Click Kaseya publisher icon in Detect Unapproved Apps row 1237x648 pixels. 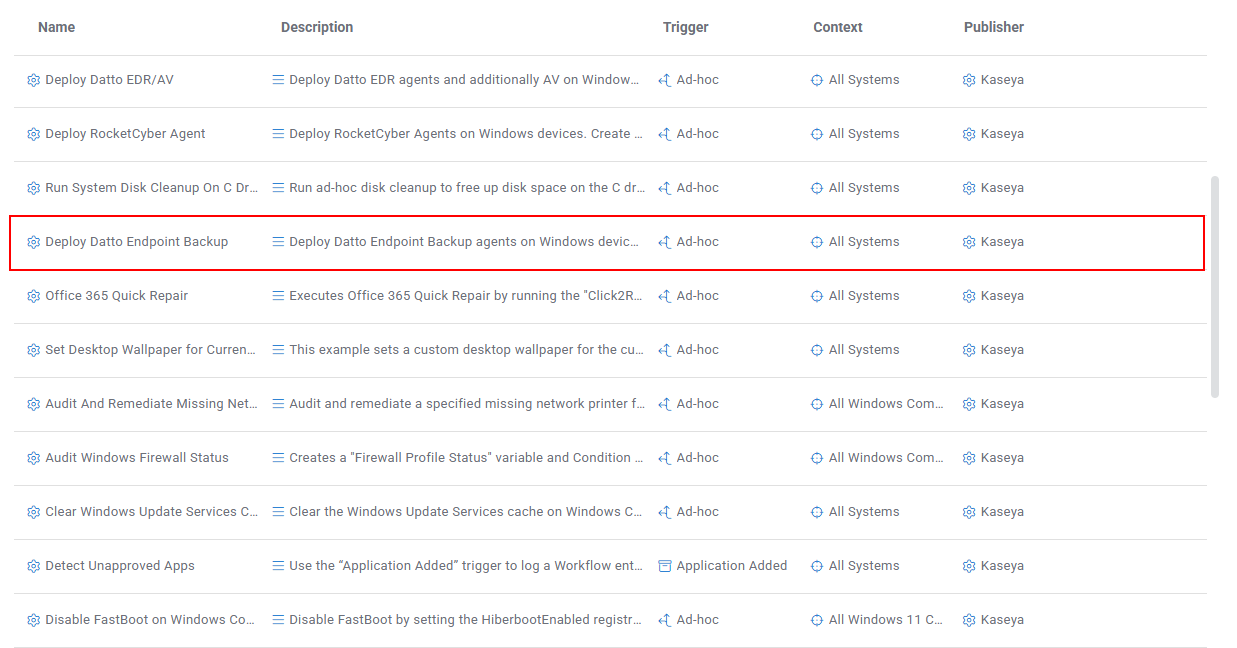coord(969,566)
